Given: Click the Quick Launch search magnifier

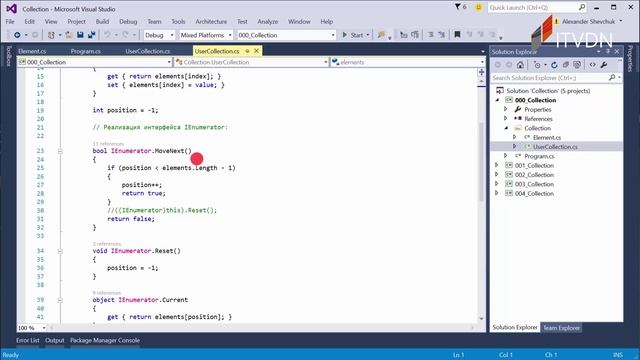Looking at the screenshot, I should pyautogui.click(x=582, y=7).
